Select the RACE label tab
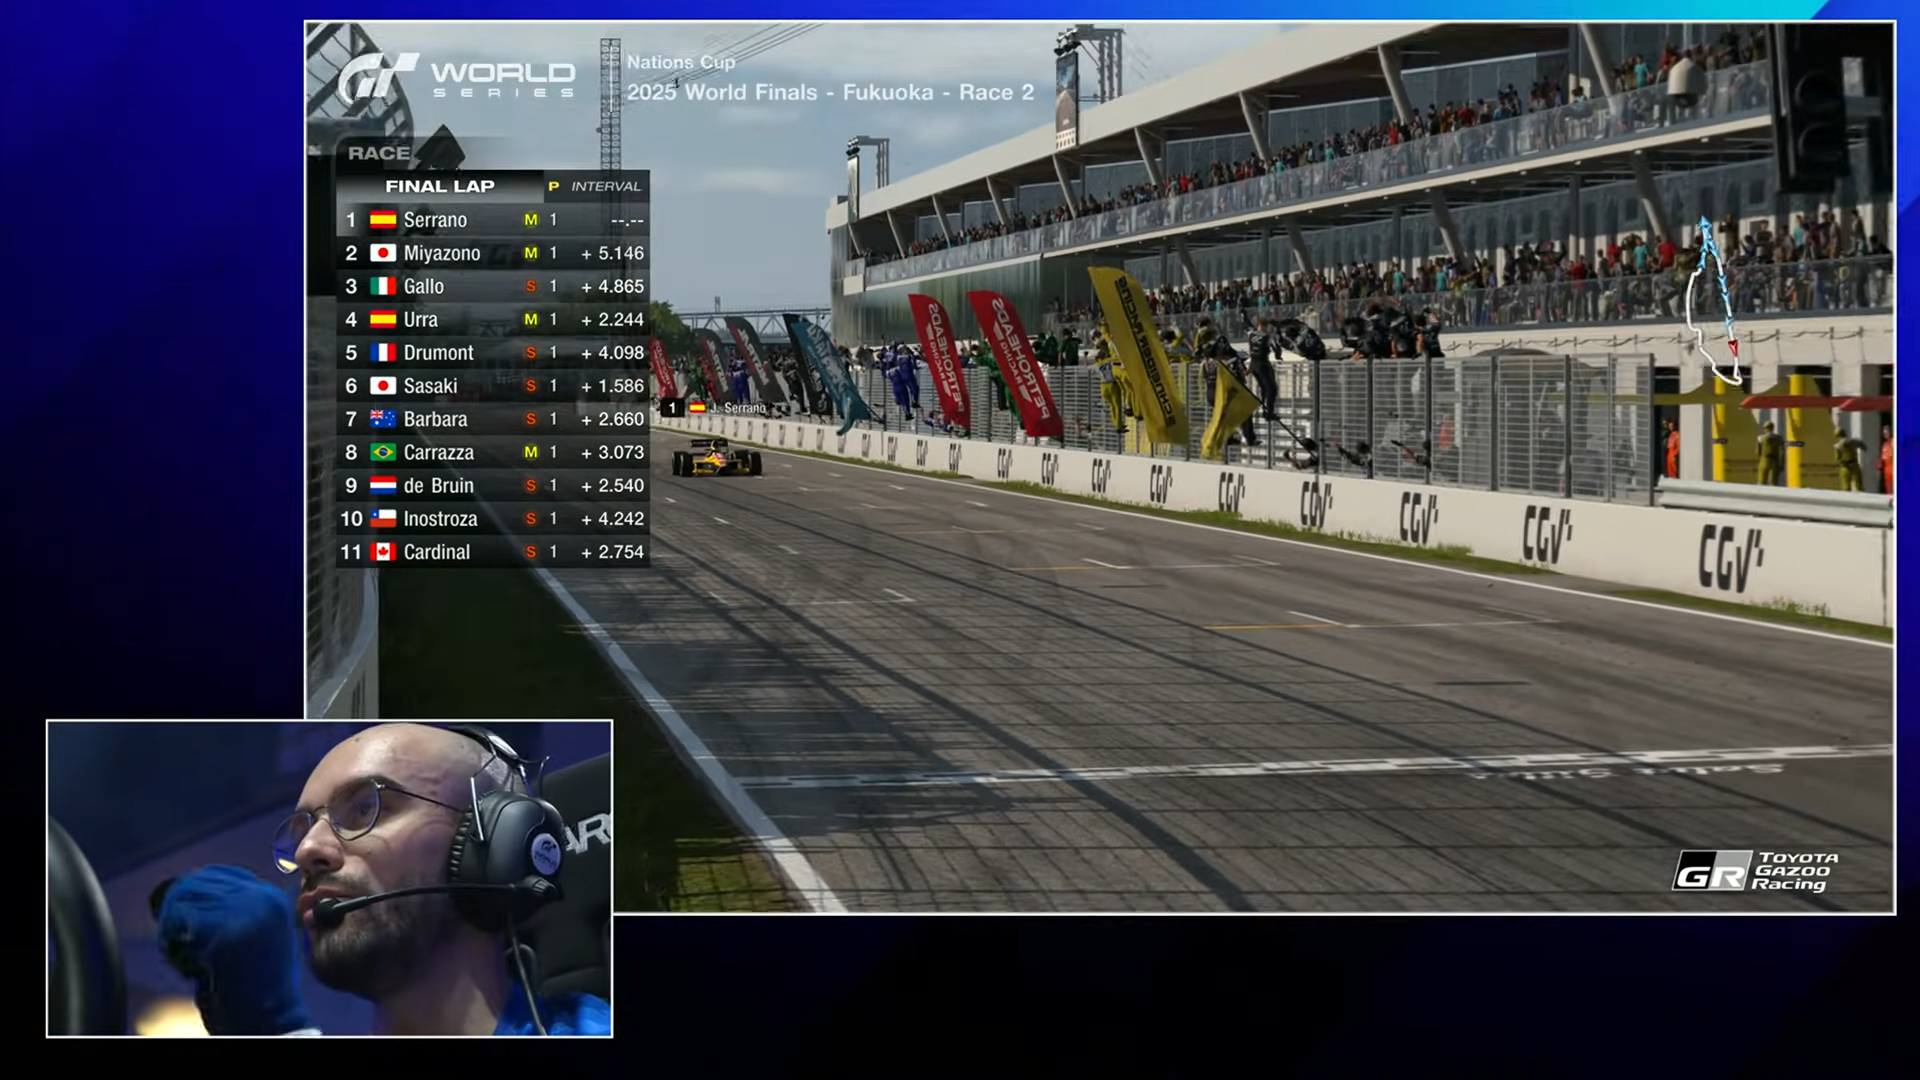 coord(379,153)
